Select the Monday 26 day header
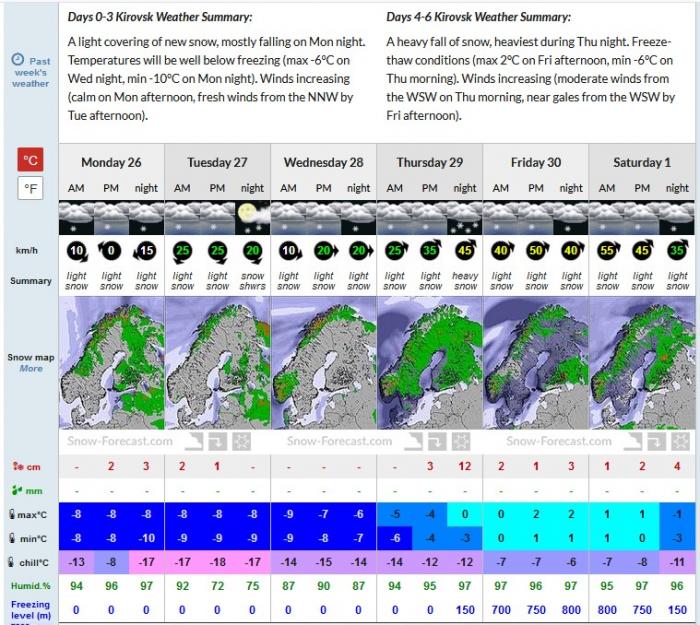This screenshot has width=700, height=625. pos(111,162)
